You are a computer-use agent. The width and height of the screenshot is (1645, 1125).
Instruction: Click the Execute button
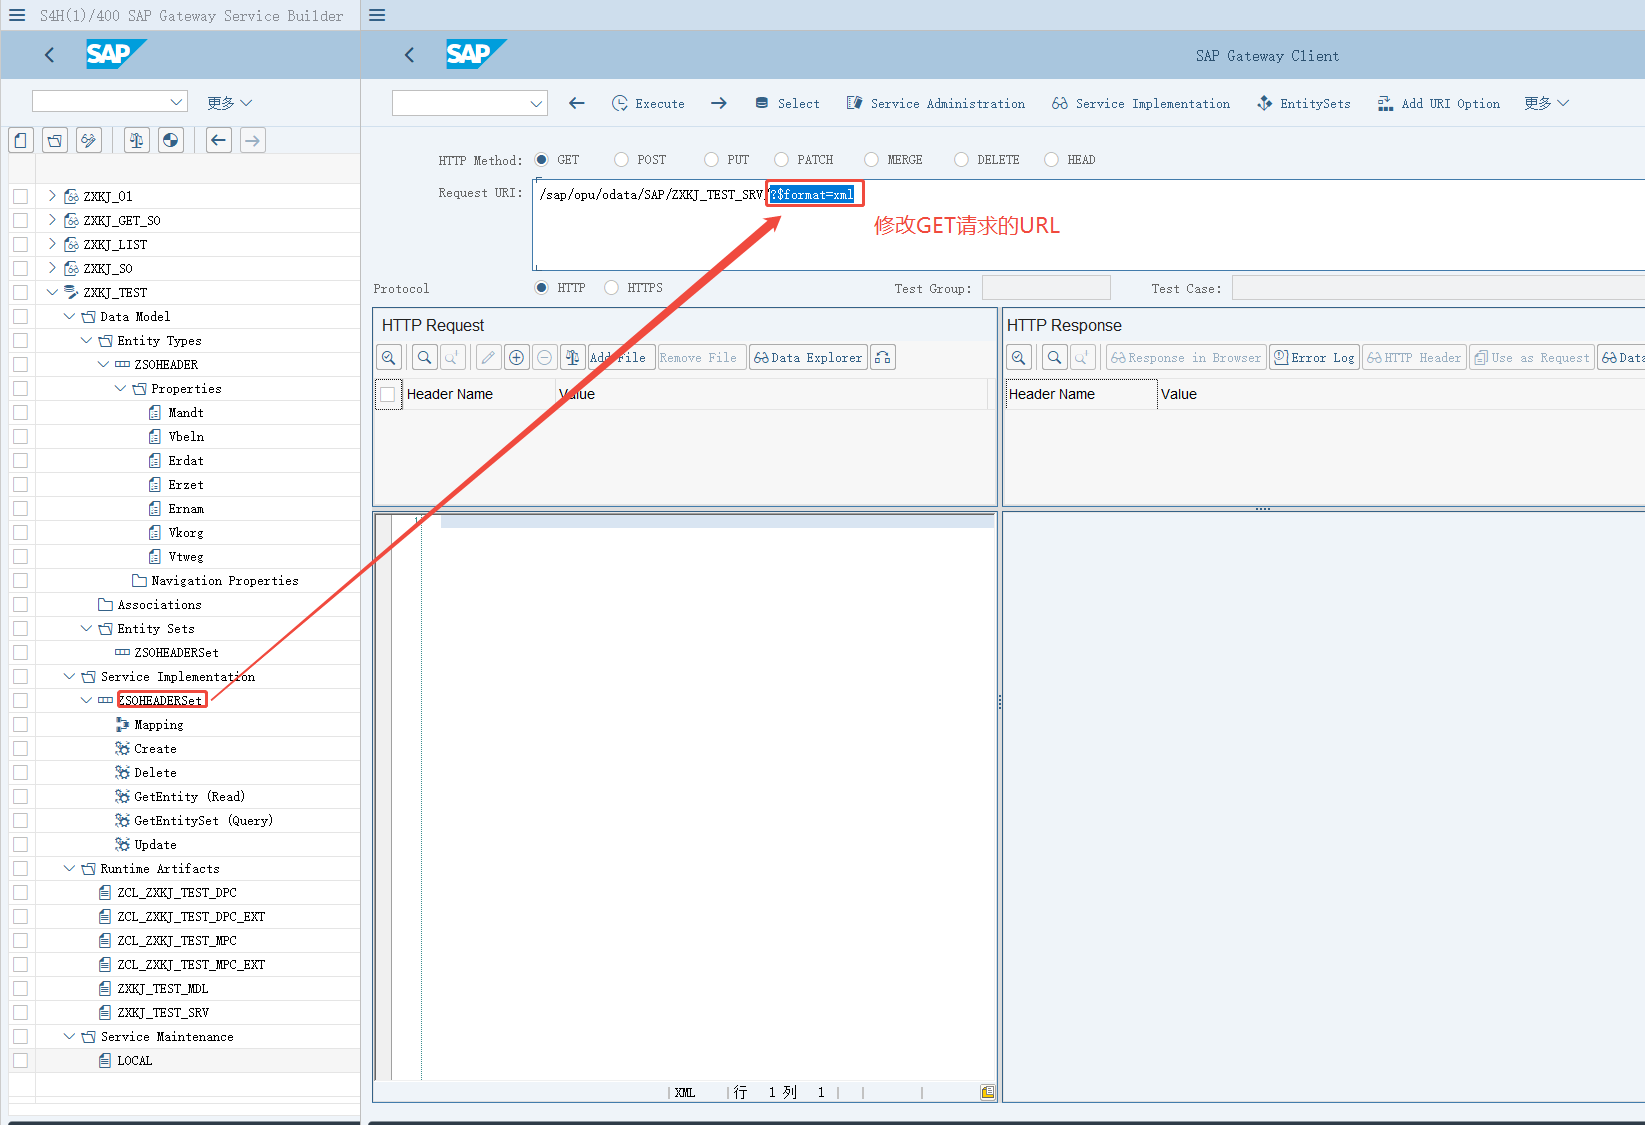(x=648, y=103)
